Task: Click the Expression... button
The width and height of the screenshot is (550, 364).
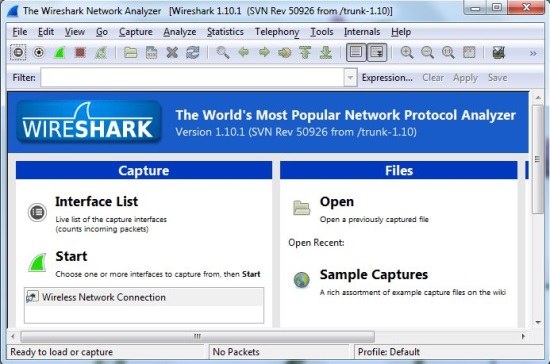Action: pyautogui.click(x=387, y=77)
